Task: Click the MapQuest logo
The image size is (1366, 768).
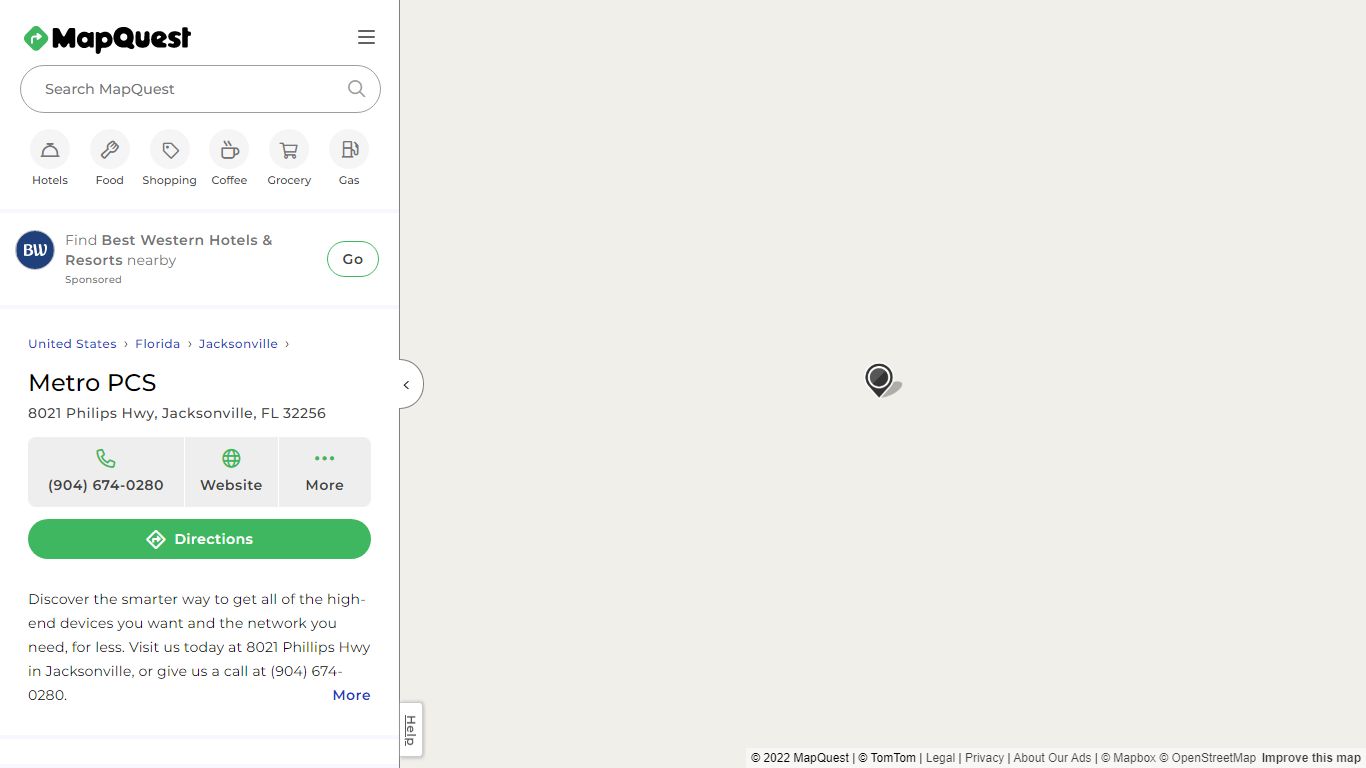Action: tap(107, 38)
